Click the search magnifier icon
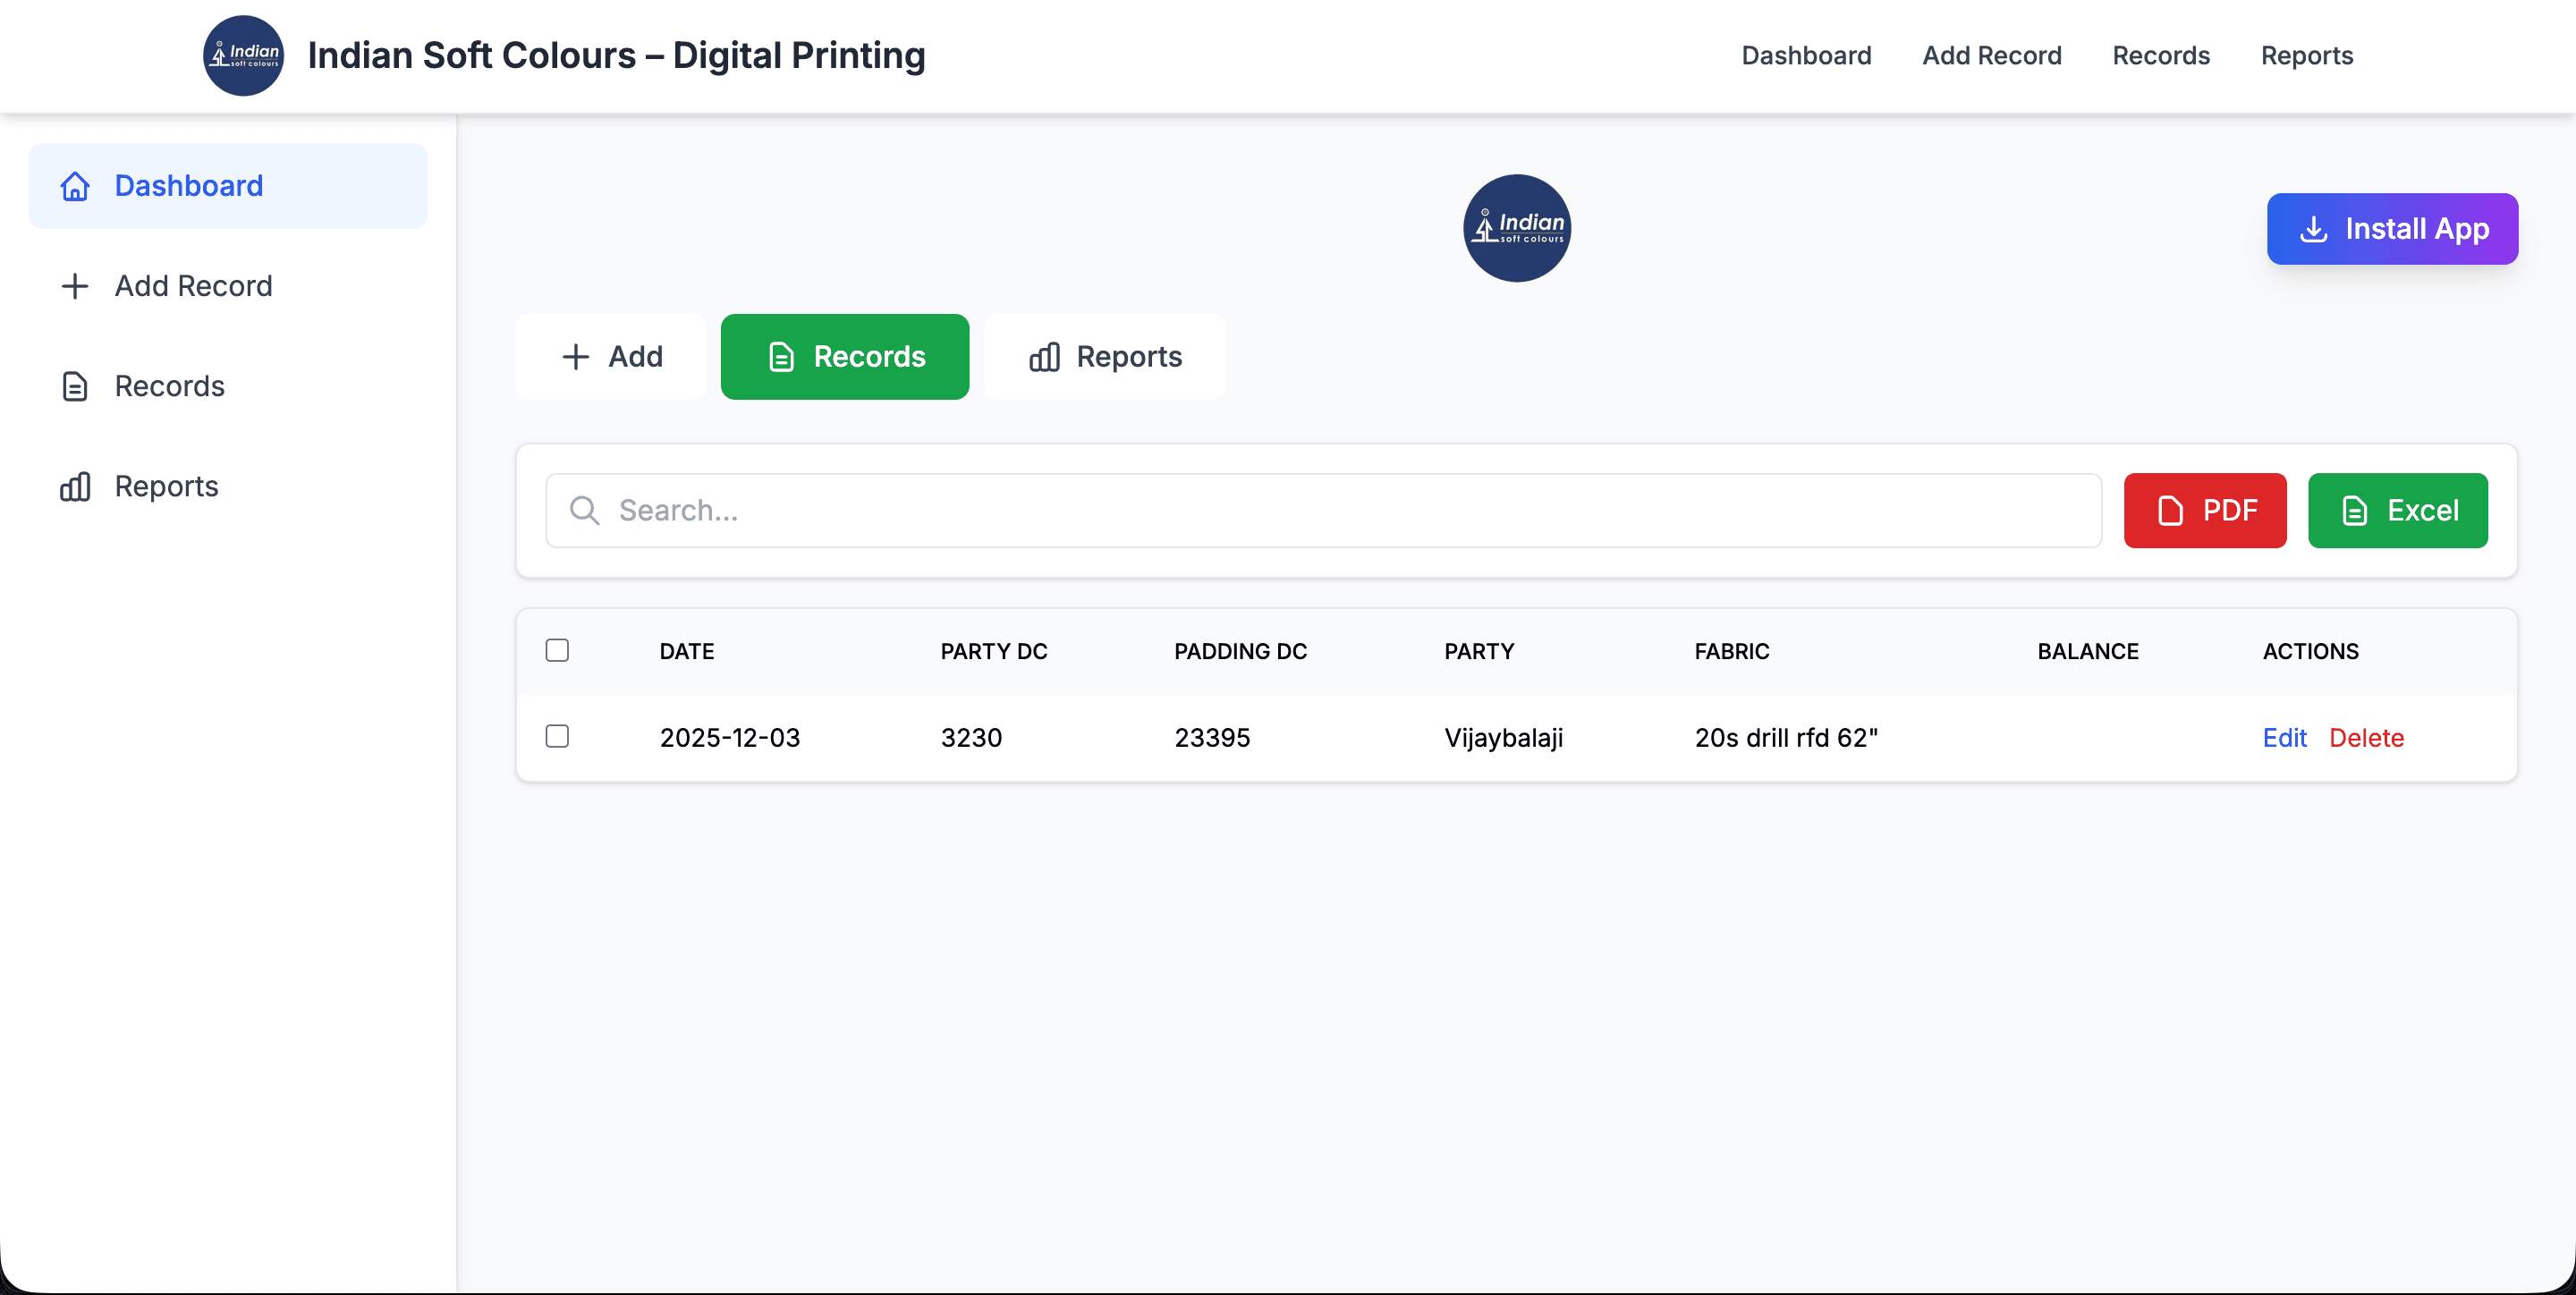 584,510
